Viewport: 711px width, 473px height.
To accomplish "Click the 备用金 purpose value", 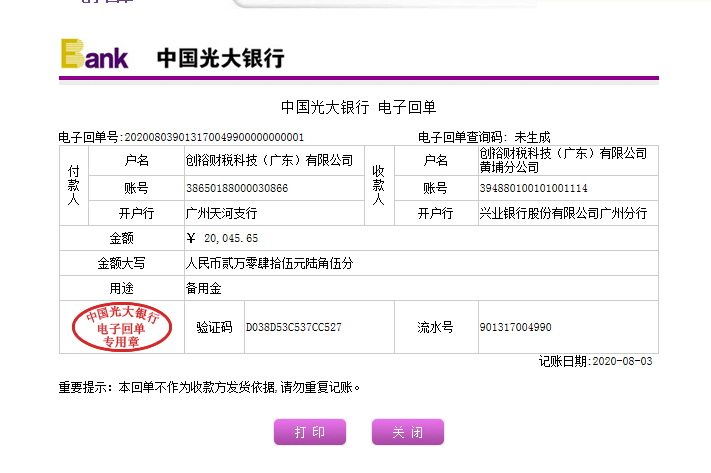I will (203, 288).
